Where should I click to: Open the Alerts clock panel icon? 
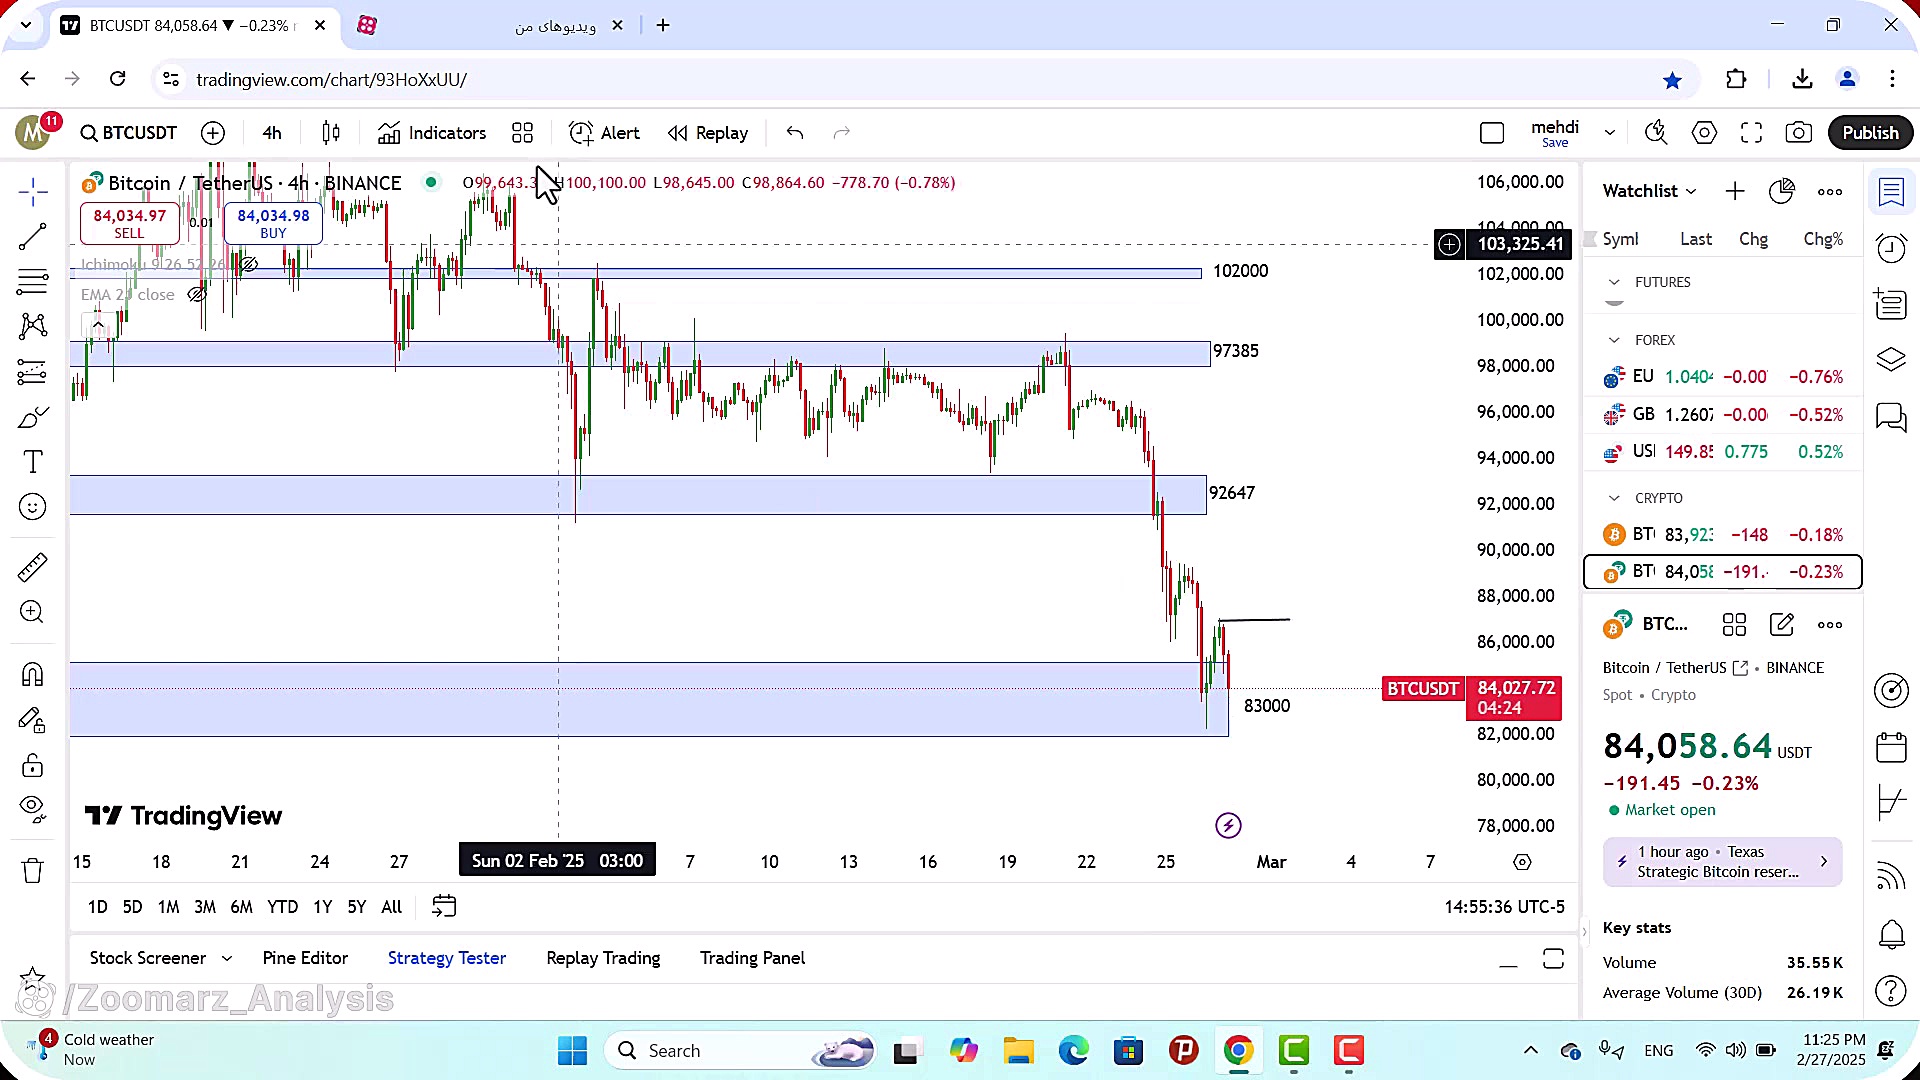1891,248
